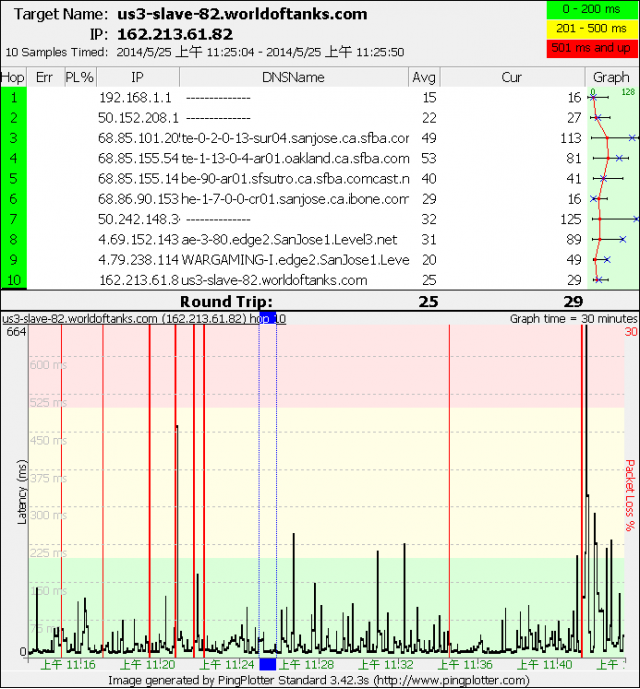The width and height of the screenshot is (640, 689).
Task: Click the Round Trip label
Action: [226, 301]
